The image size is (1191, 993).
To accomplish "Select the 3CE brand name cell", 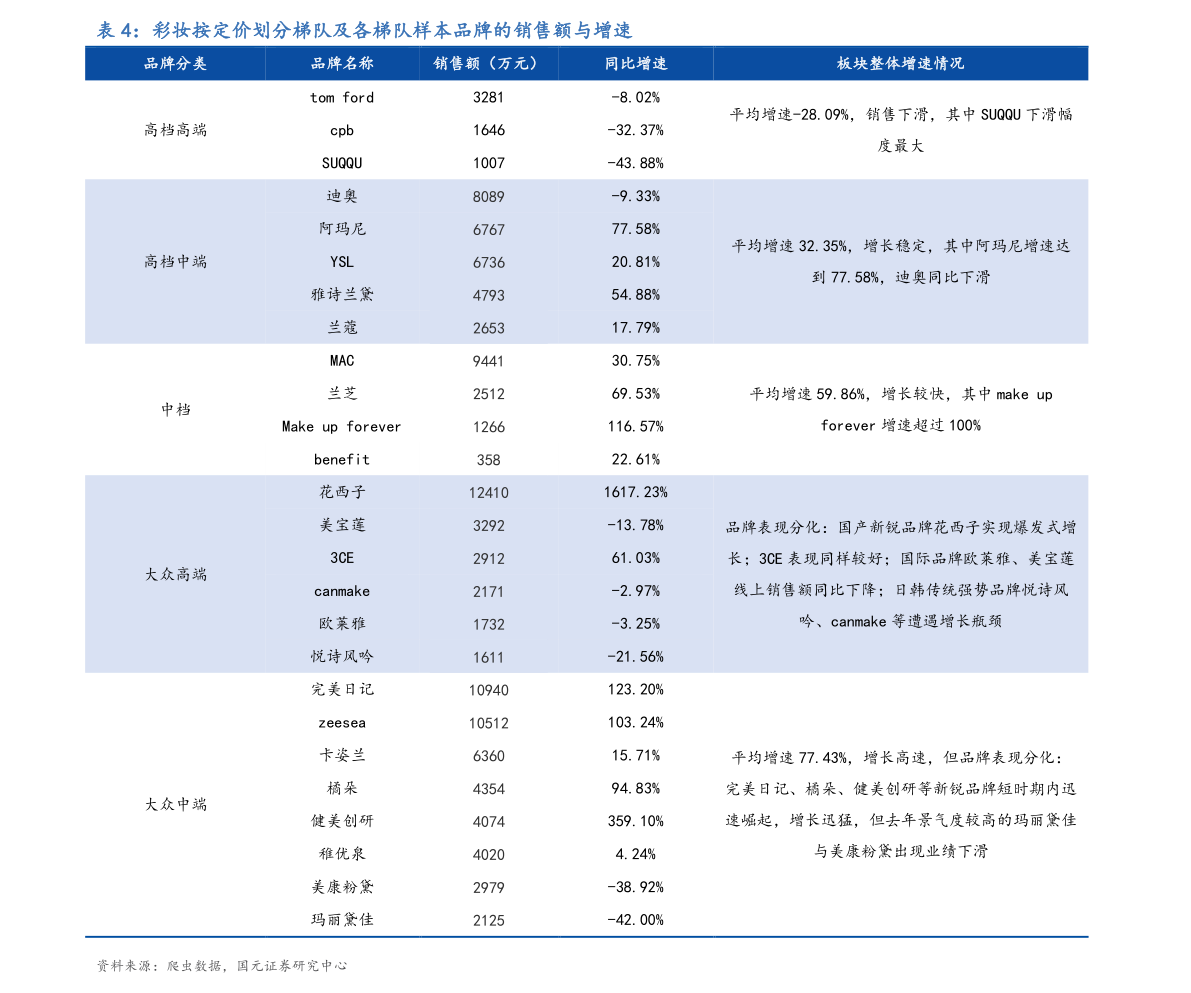I will tap(342, 558).
